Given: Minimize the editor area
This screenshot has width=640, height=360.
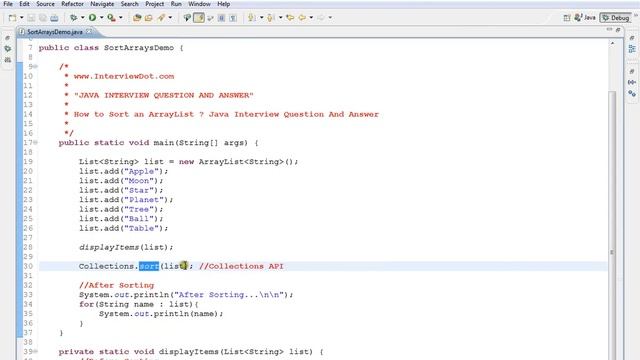Looking at the screenshot, I should point(609,29).
